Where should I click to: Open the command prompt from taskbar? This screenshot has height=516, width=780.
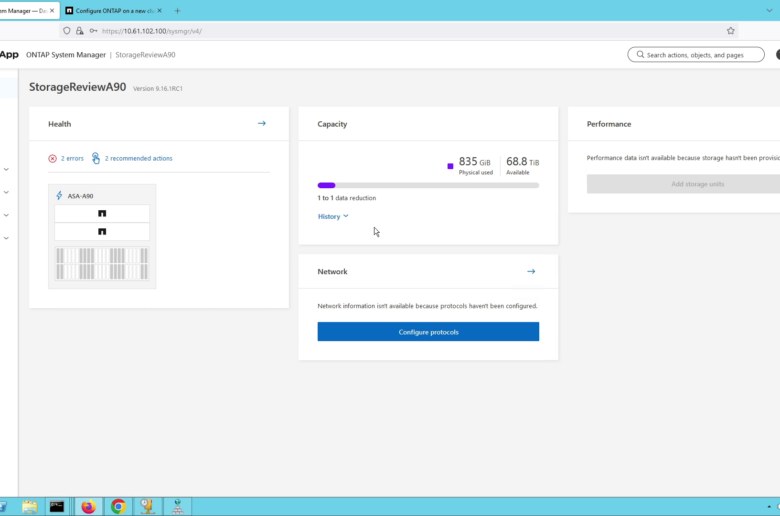tap(57, 507)
